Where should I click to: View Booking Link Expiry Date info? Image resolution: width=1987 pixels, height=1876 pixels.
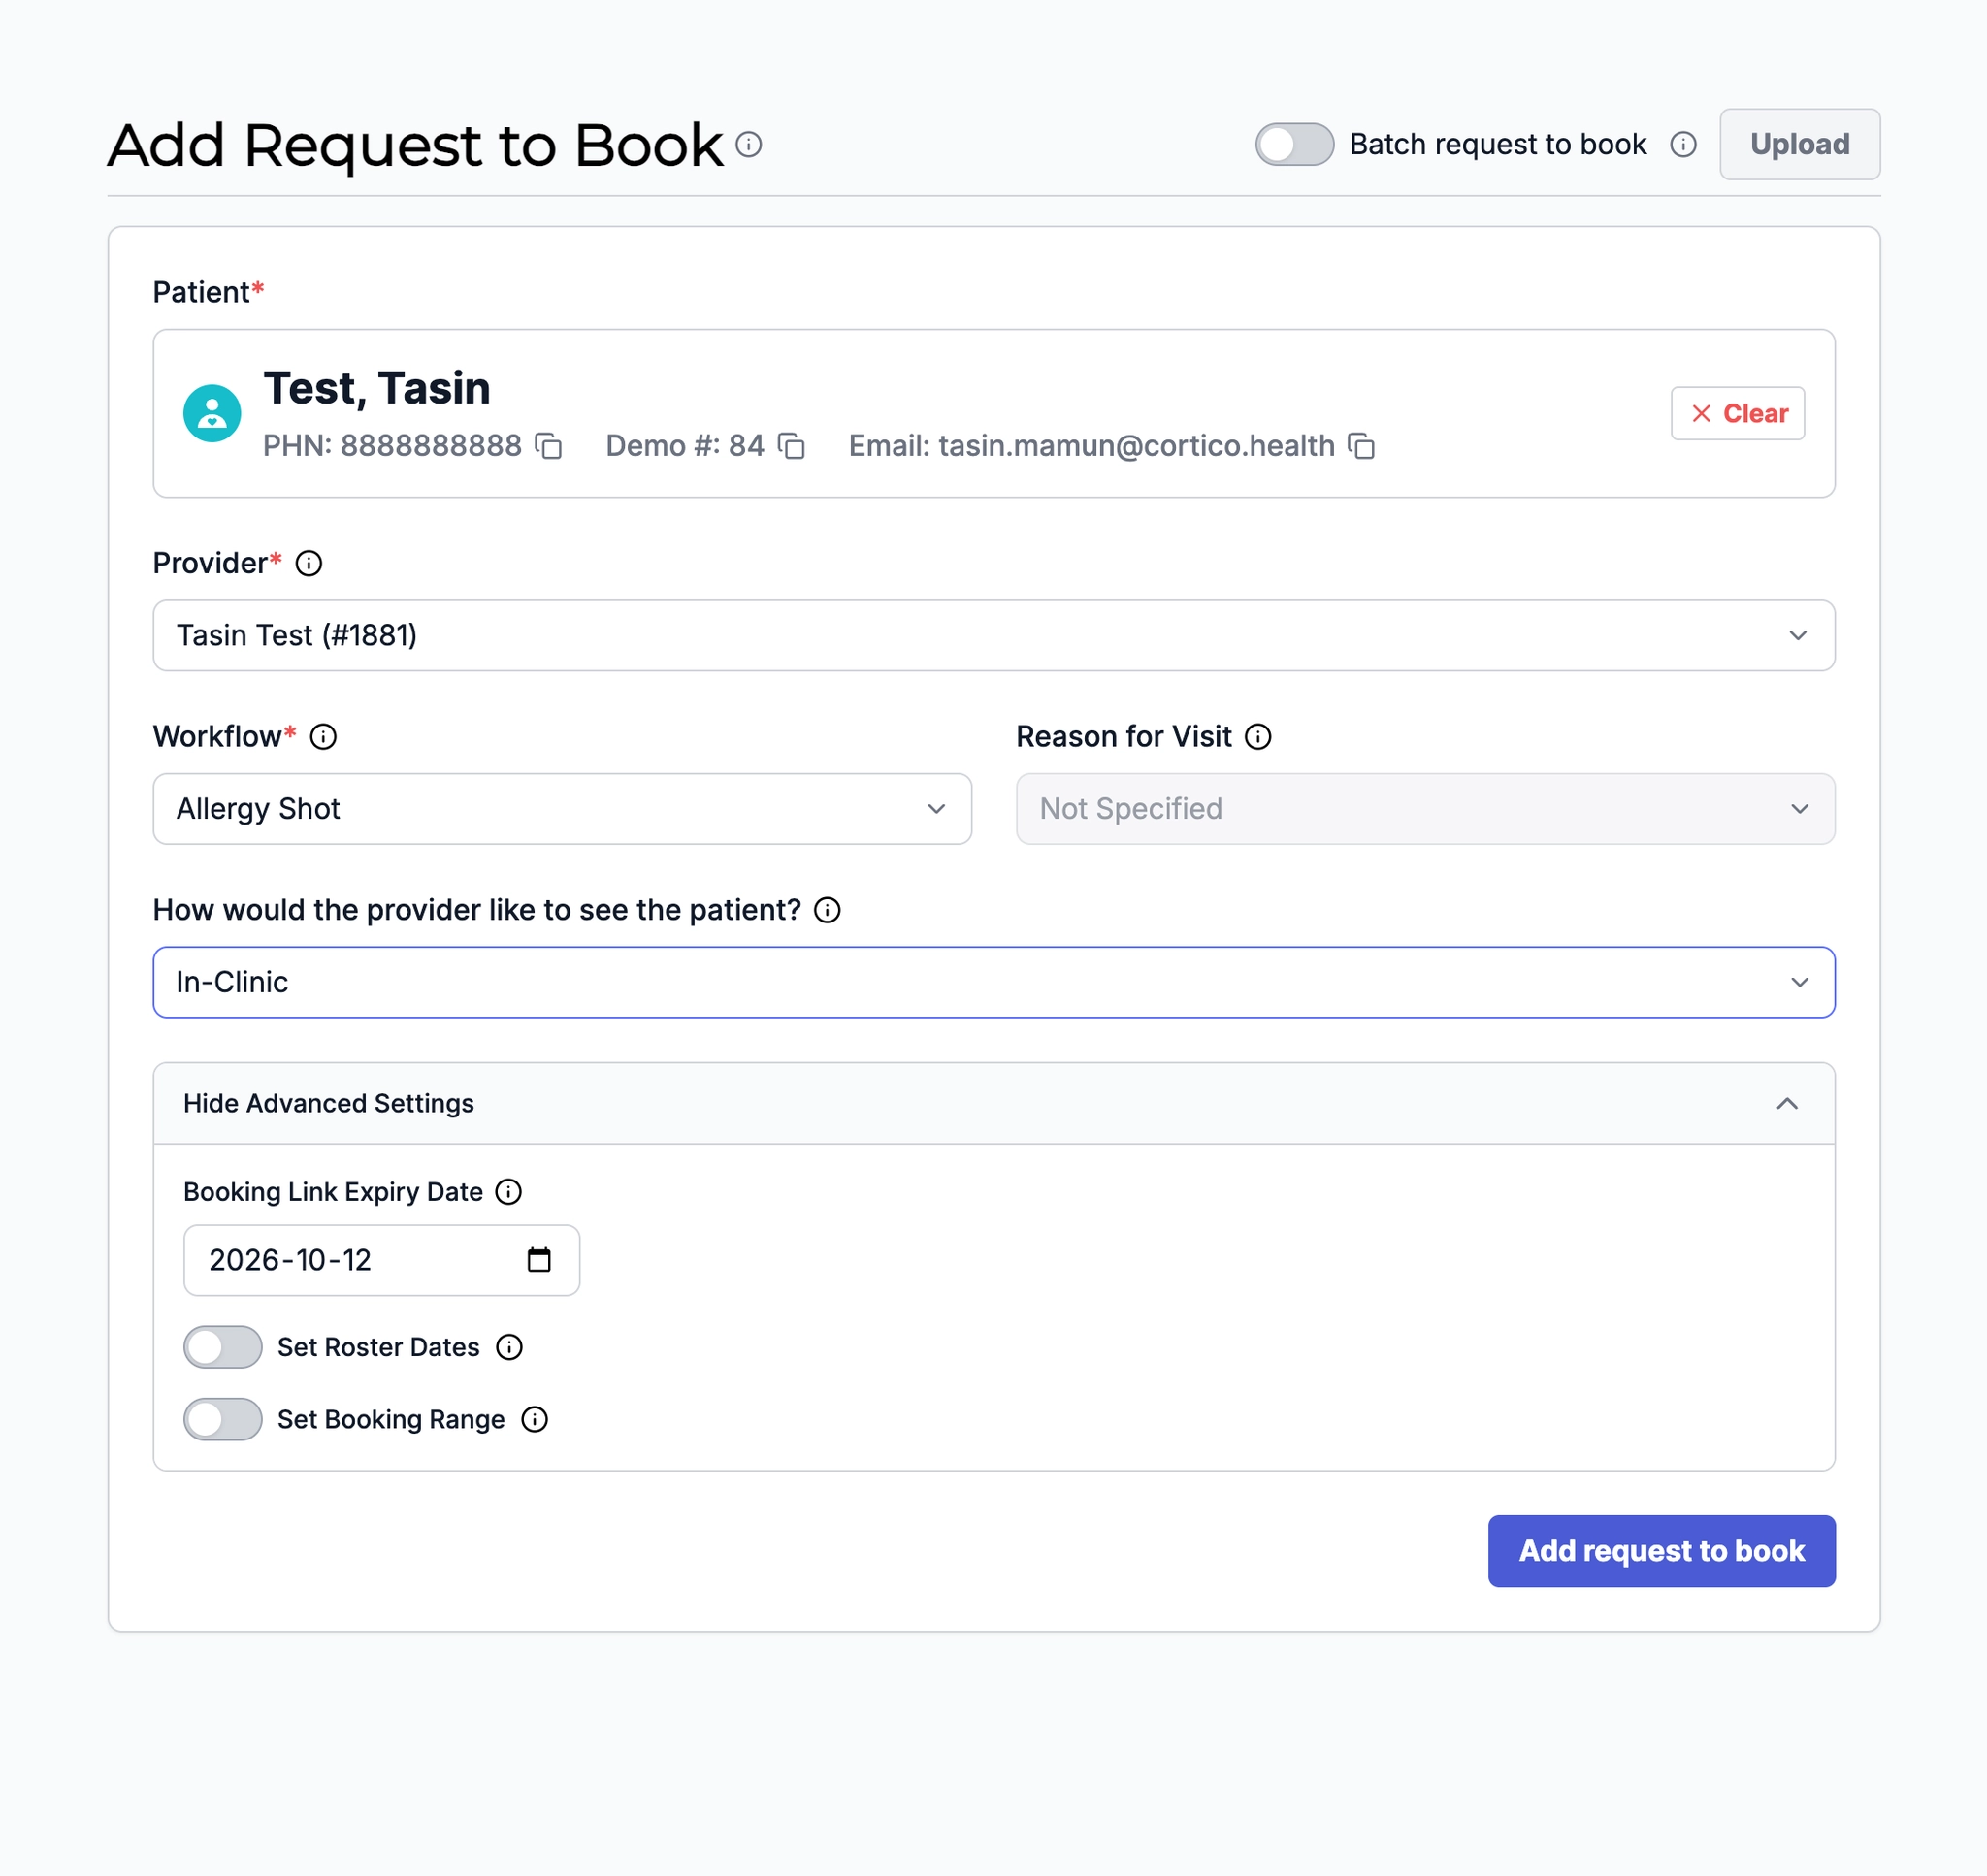tap(509, 1192)
